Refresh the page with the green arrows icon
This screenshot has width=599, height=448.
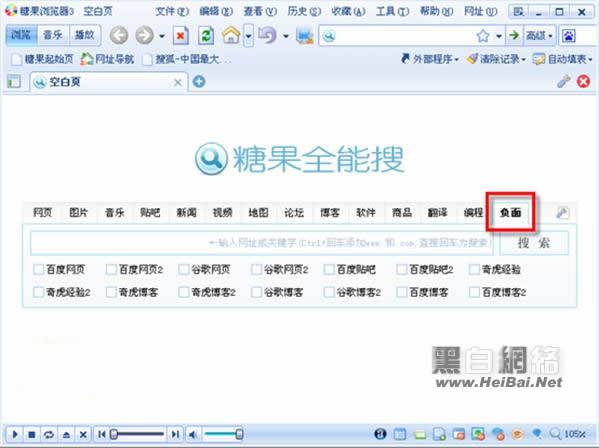coord(206,36)
